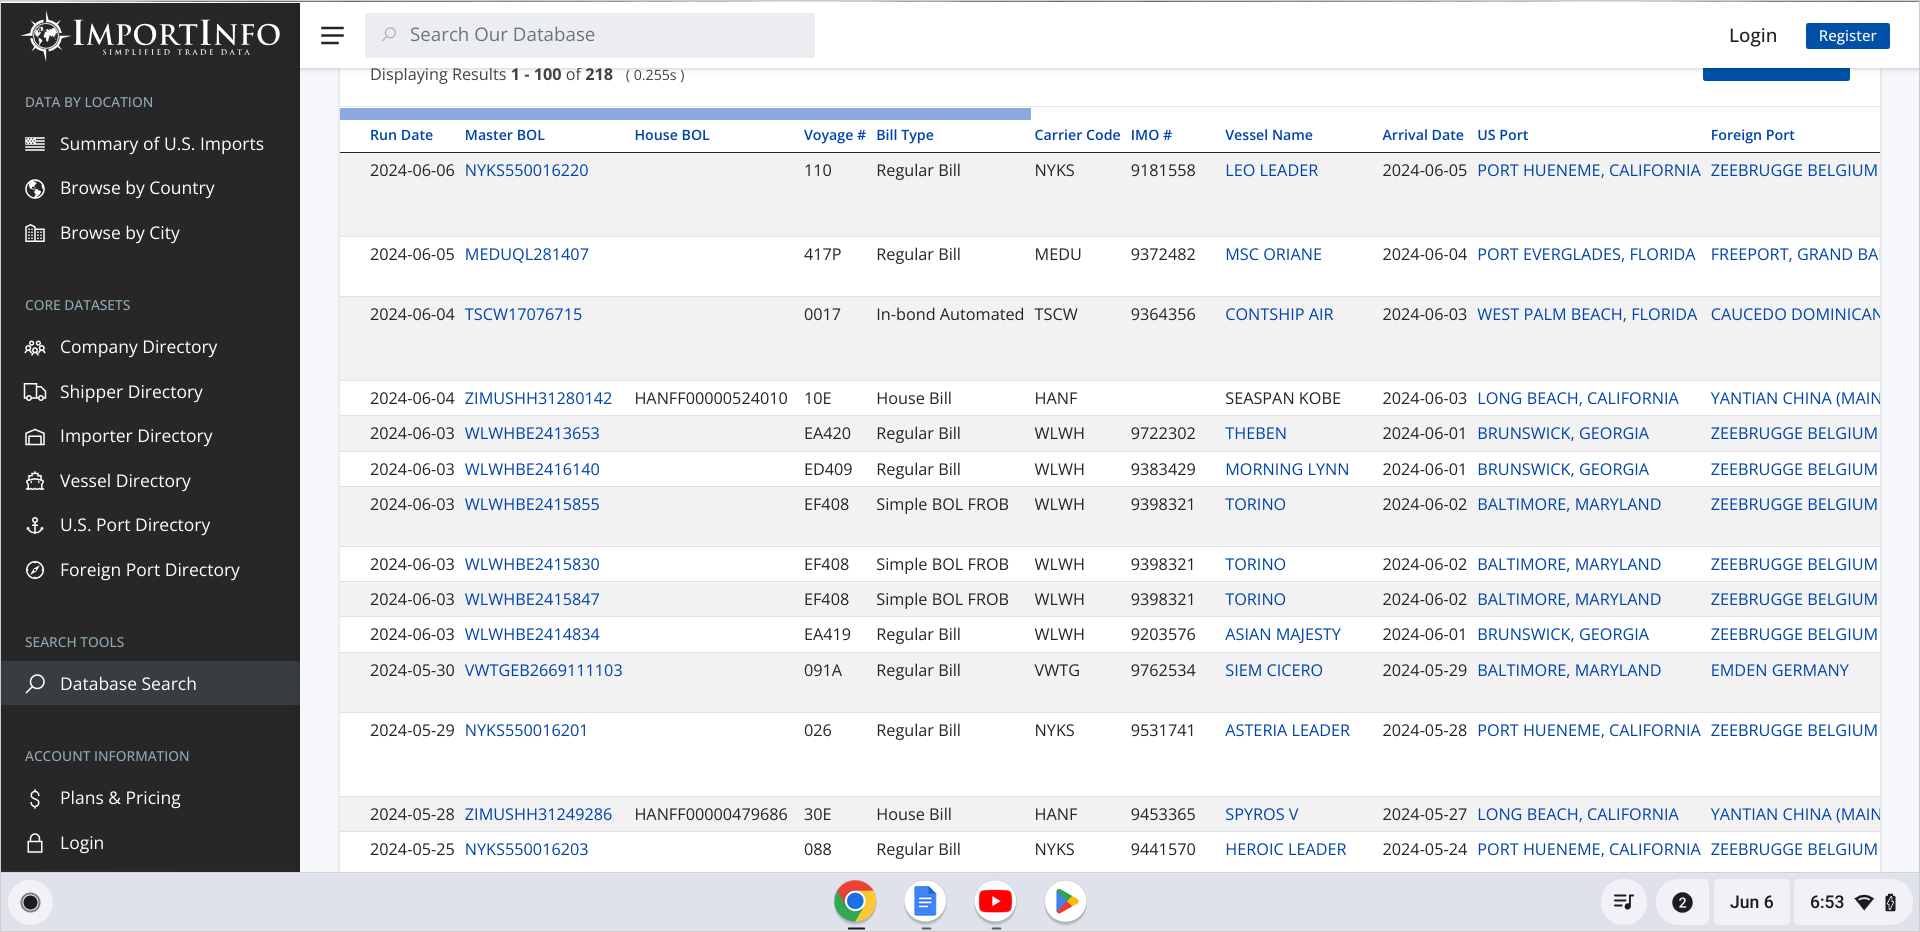This screenshot has height=932, width=1920.
Task: Open vessel ASIAN MAJESTY
Action: [x=1283, y=634]
